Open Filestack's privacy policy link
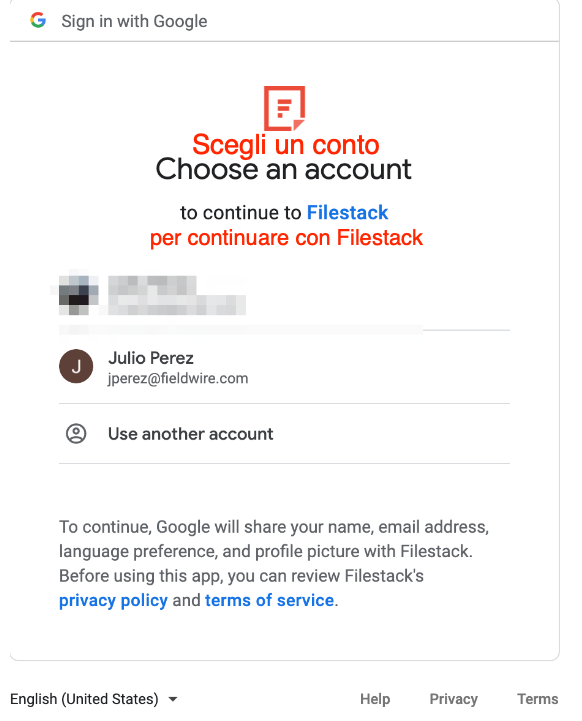The height and width of the screenshot is (721, 582). click(113, 601)
